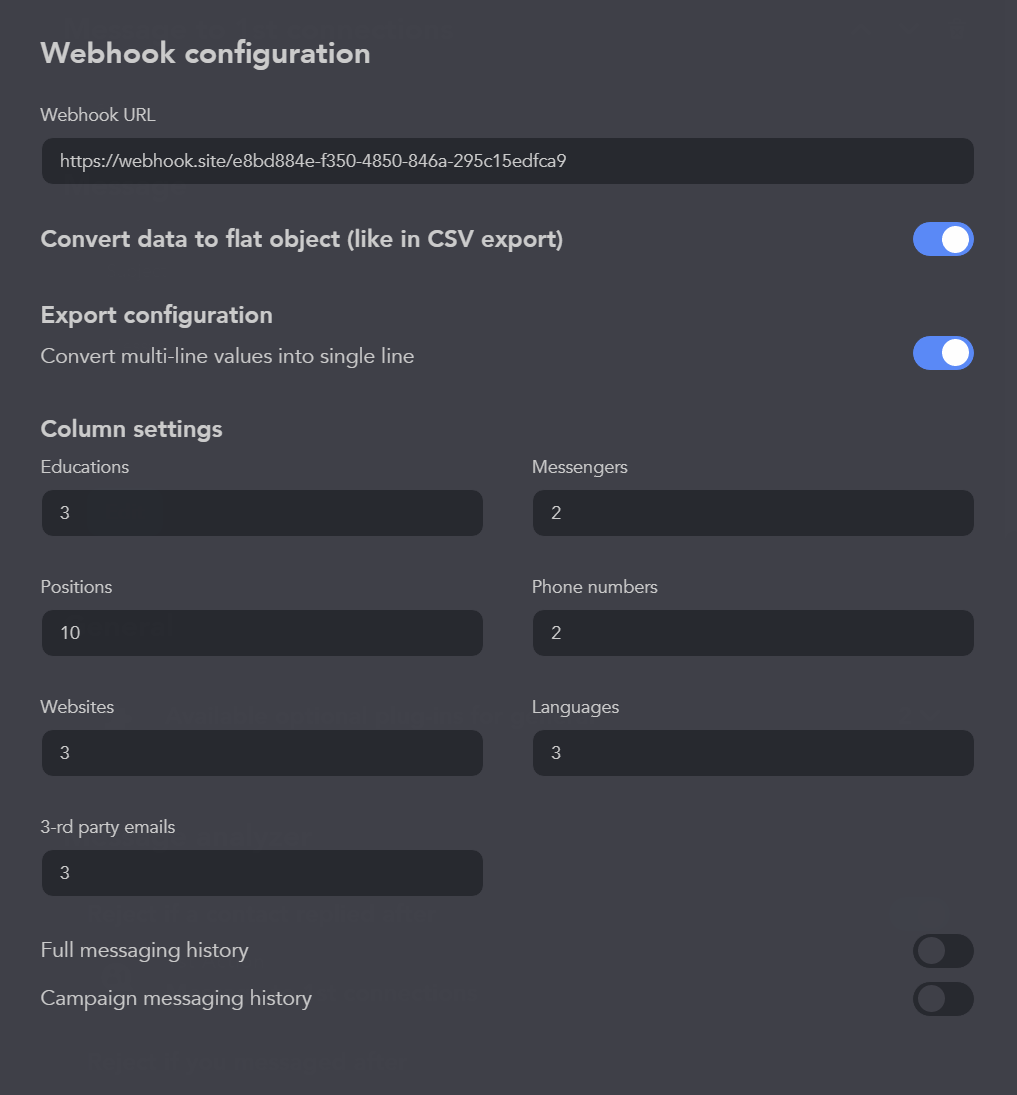Viewport: 1017px width, 1095px height.
Task: Click the Full messaging history label
Action: click(x=144, y=950)
